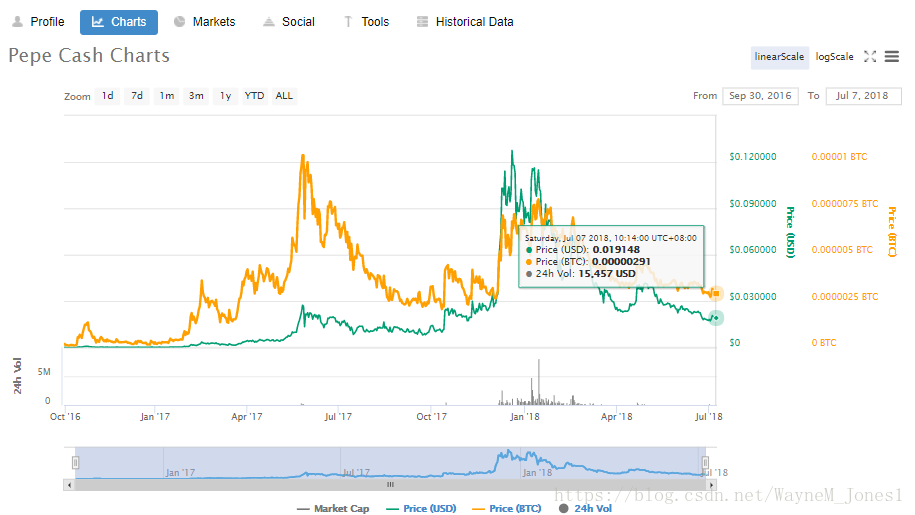Viewport: 915px width, 515px height.
Task: Switch chart to logScale
Action: coord(834,57)
